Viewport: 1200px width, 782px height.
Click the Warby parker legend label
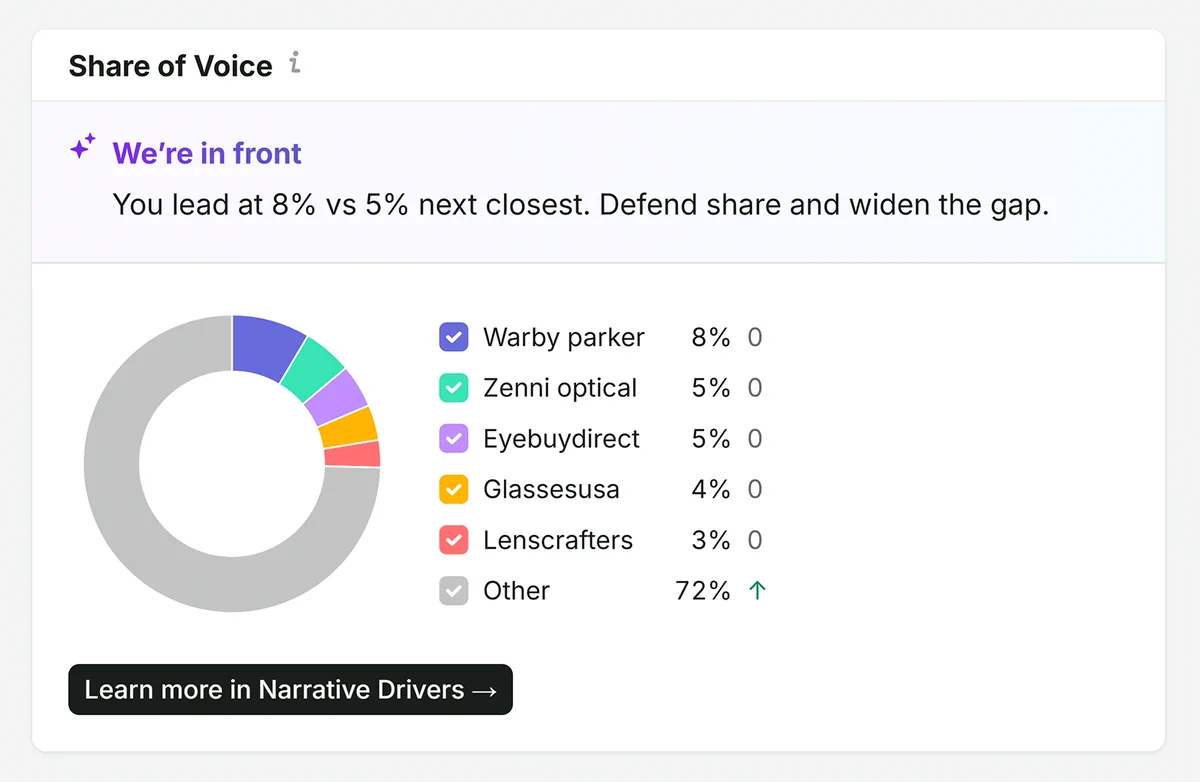tap(564, 338)
